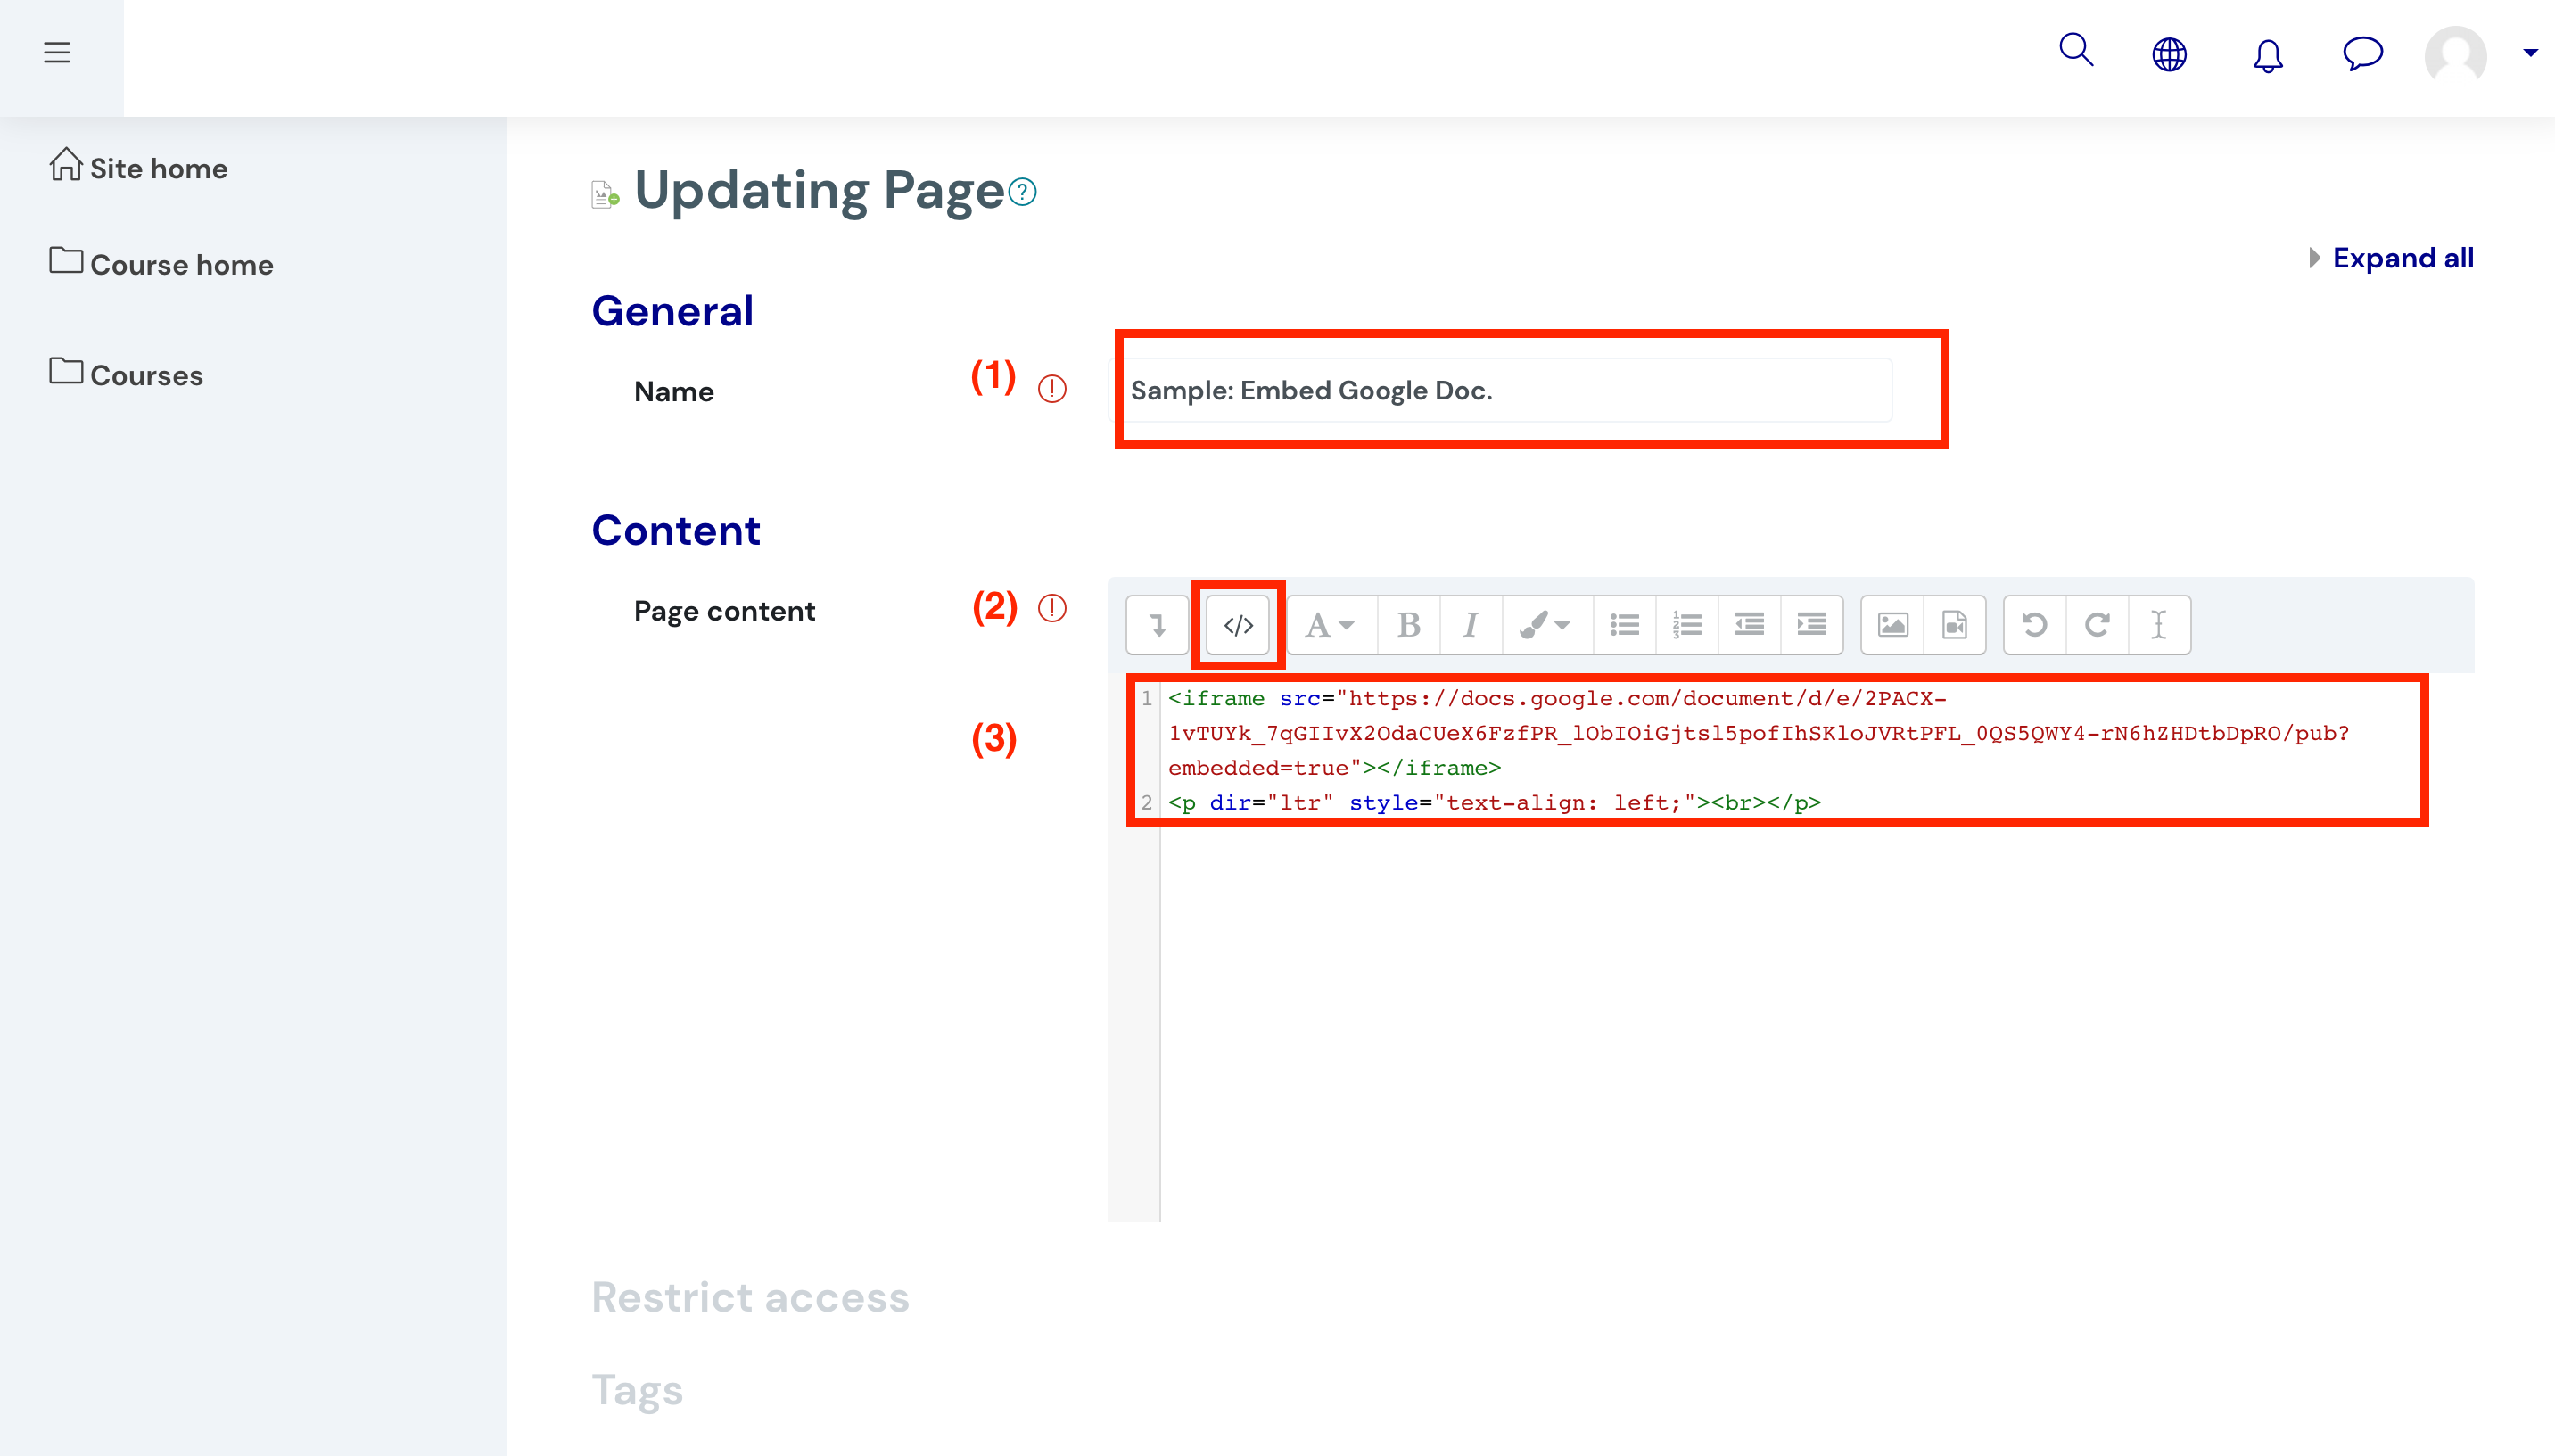The image size is (2555, 1456).
Task: Click the help icon beside Updating Page
Action: point(1022,191)
